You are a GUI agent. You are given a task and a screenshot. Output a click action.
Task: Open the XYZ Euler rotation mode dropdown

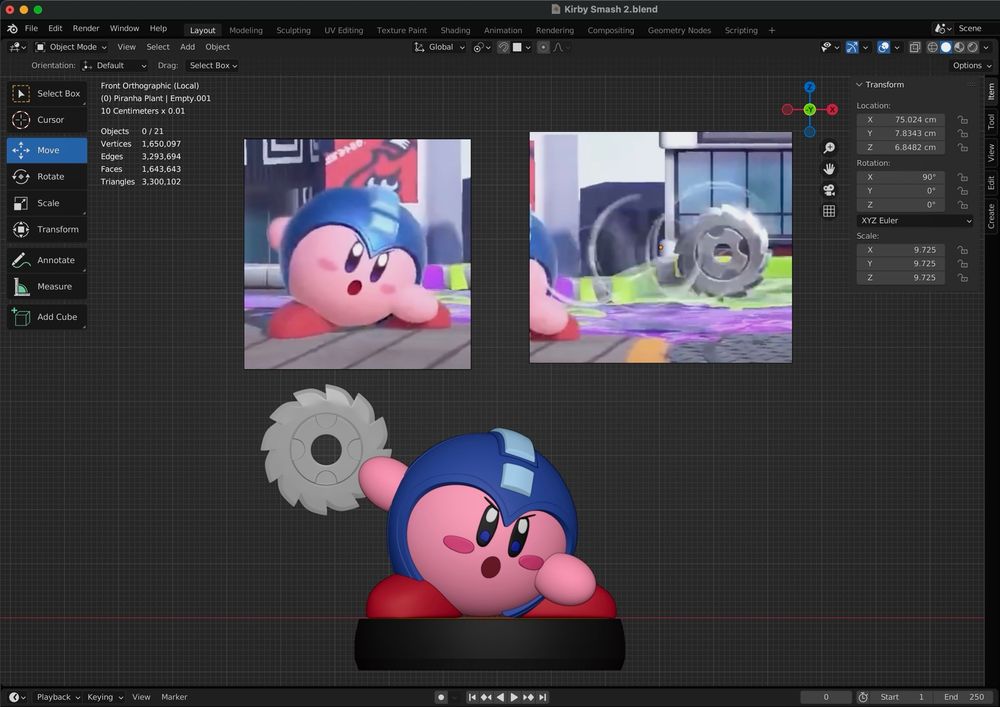[915, 221]
